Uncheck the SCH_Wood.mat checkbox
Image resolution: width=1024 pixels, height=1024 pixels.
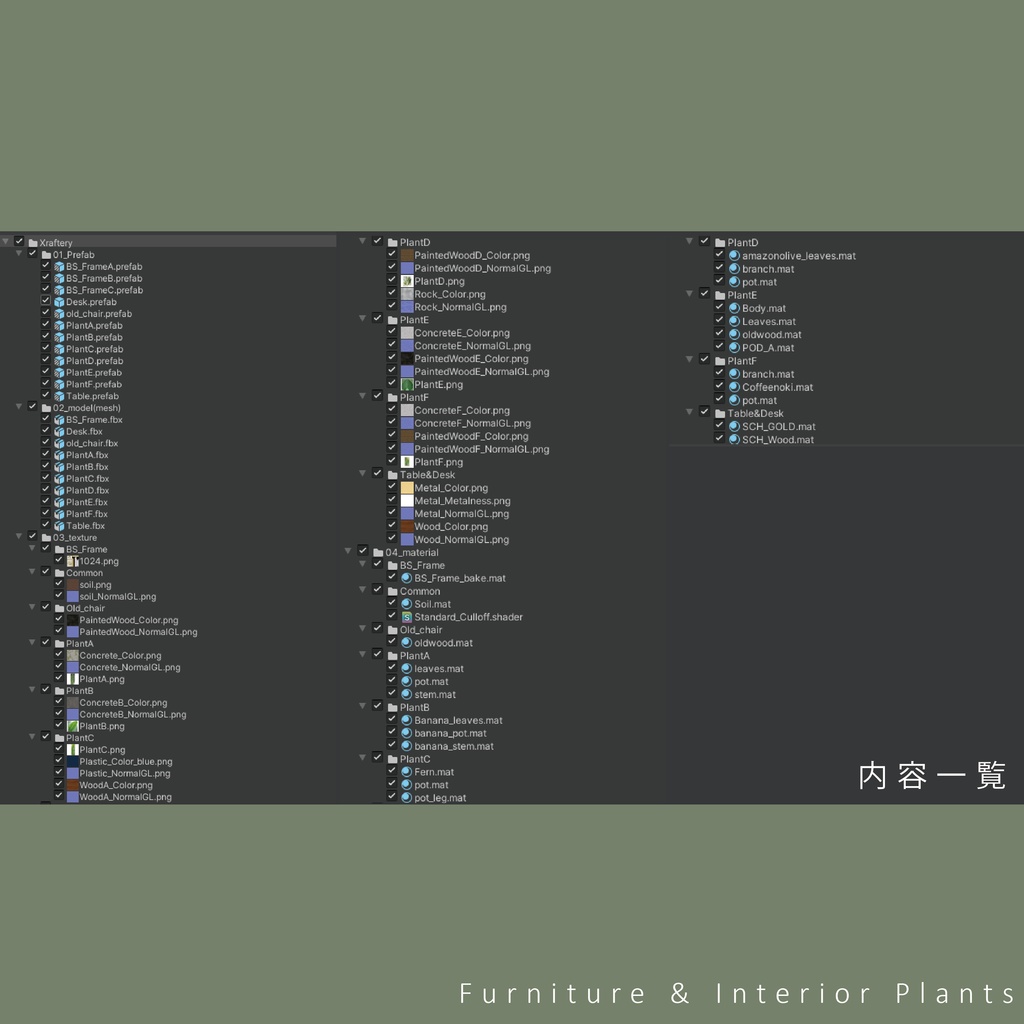[719, 439]
